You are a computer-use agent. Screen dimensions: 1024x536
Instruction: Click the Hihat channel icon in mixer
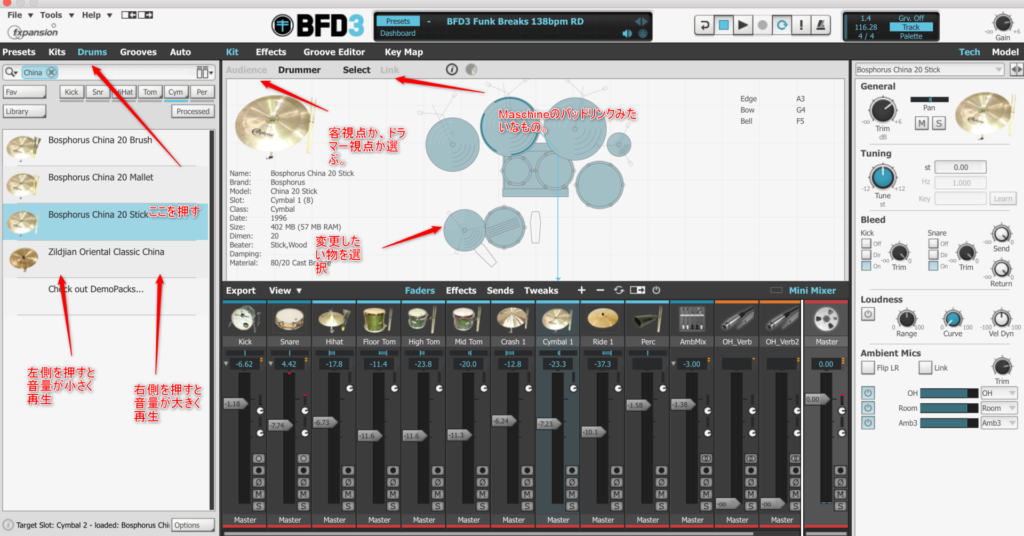334,319
